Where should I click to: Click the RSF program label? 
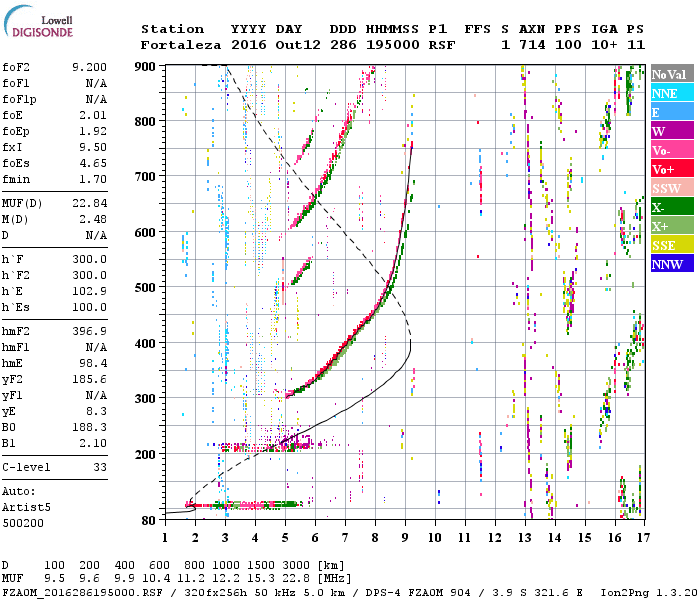tap(442, 45)
